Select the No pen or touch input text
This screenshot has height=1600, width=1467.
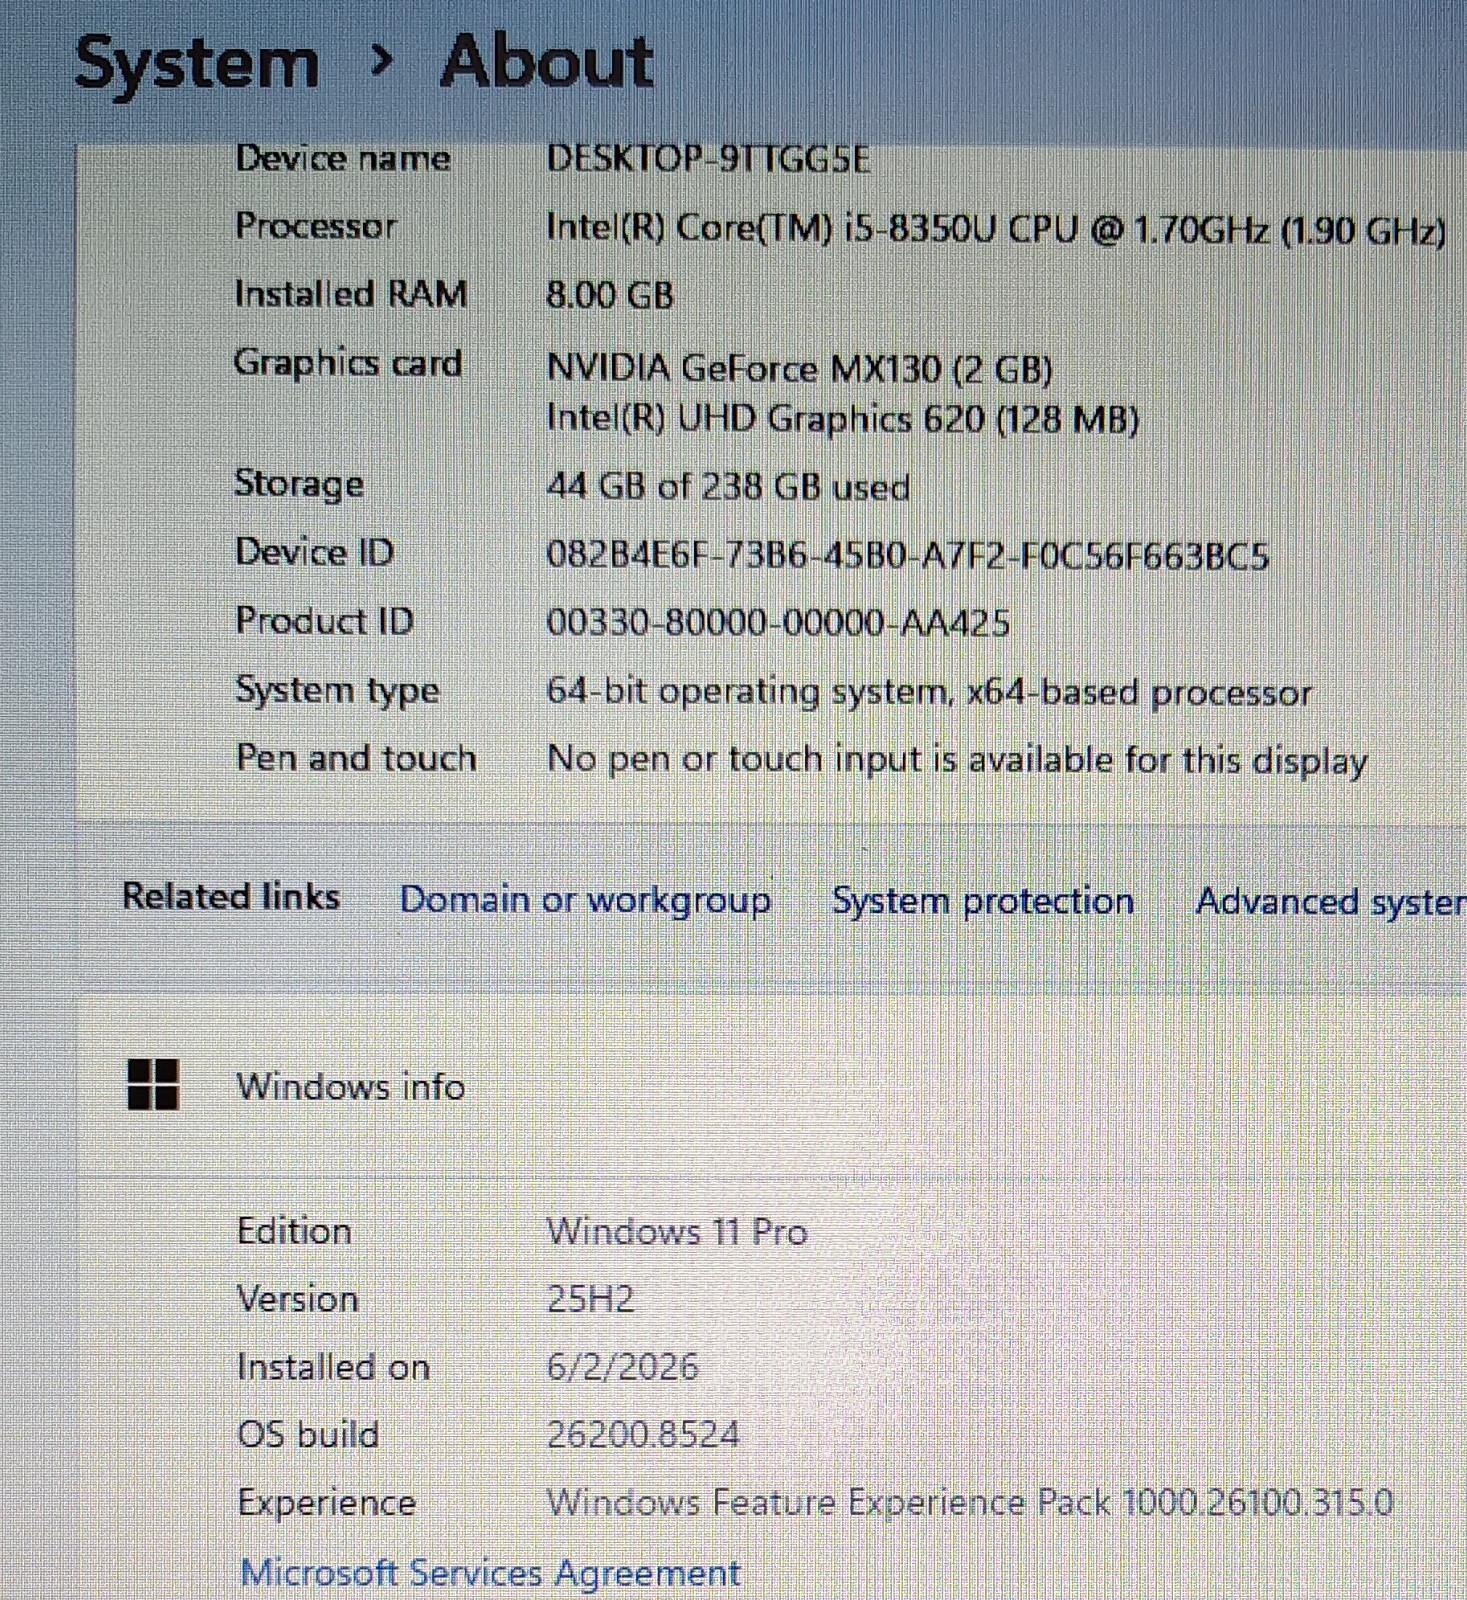coord(957,760)
